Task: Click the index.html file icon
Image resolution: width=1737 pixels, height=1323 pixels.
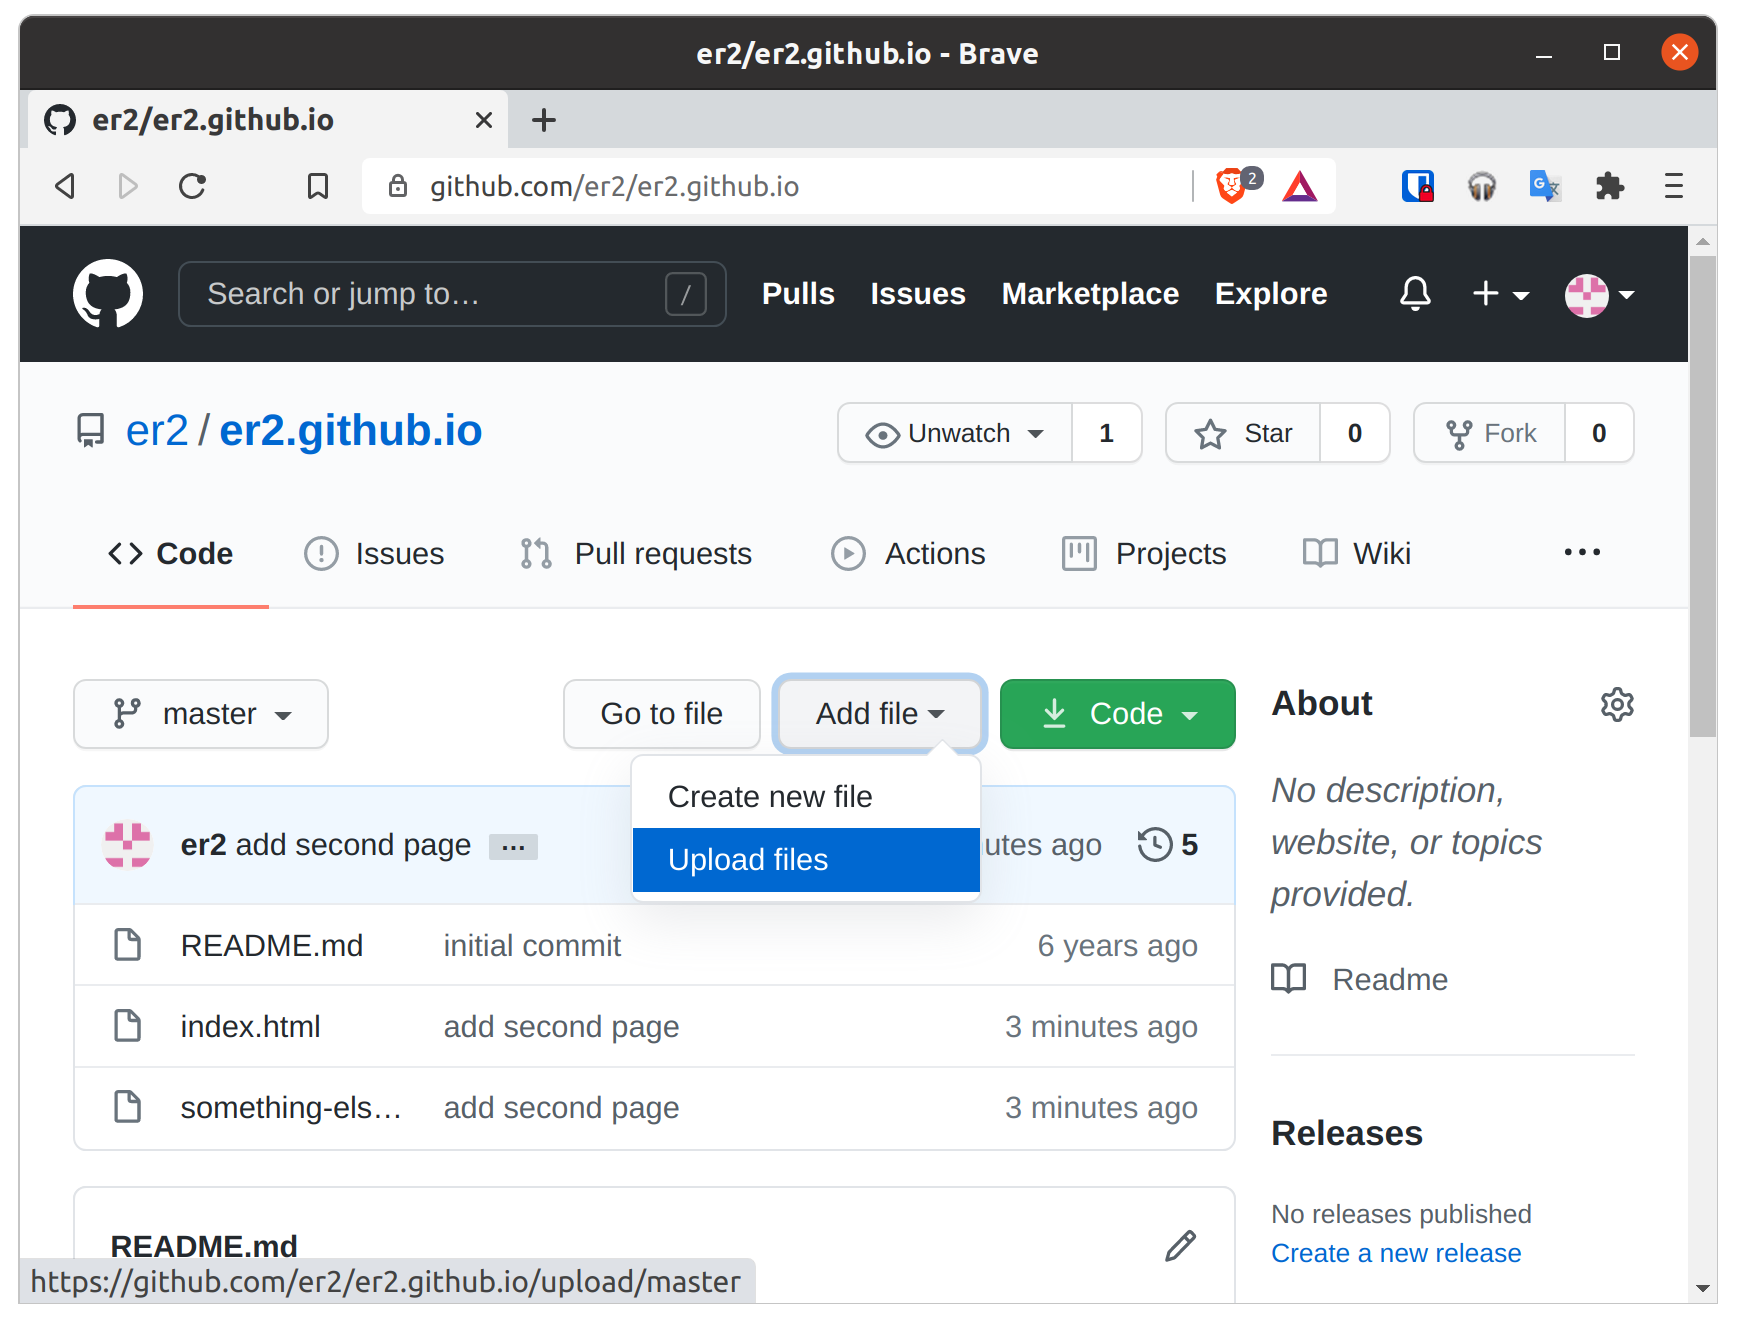Action: coord(128,1025)
